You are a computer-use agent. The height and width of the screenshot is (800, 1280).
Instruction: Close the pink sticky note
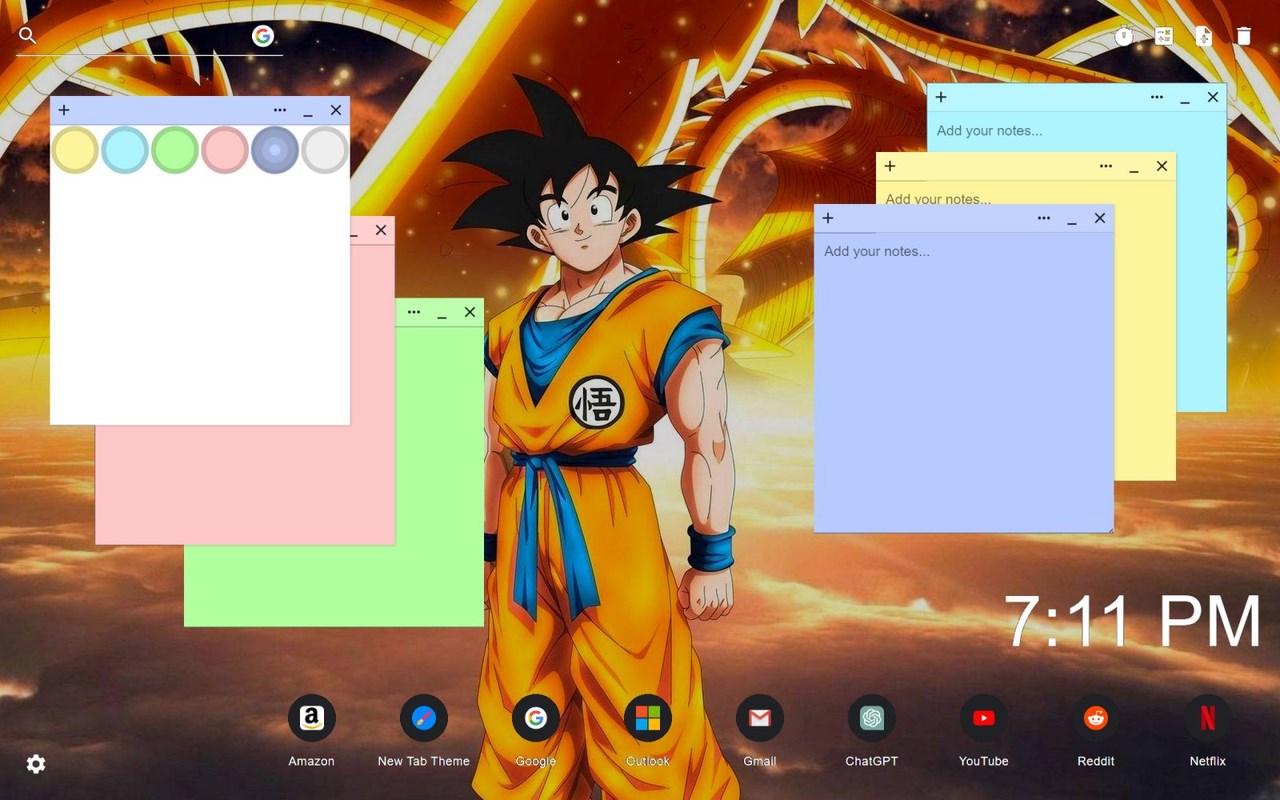coord(381,230)
